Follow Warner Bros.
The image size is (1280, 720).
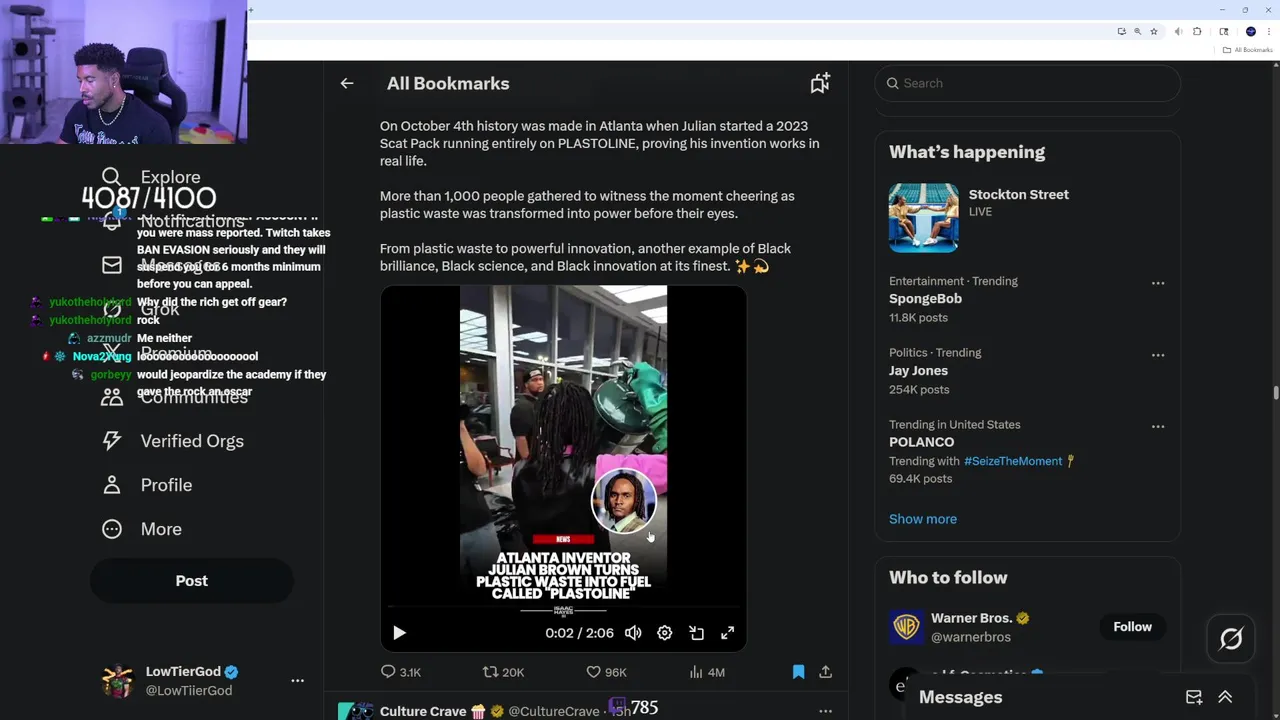(1132, 627)
